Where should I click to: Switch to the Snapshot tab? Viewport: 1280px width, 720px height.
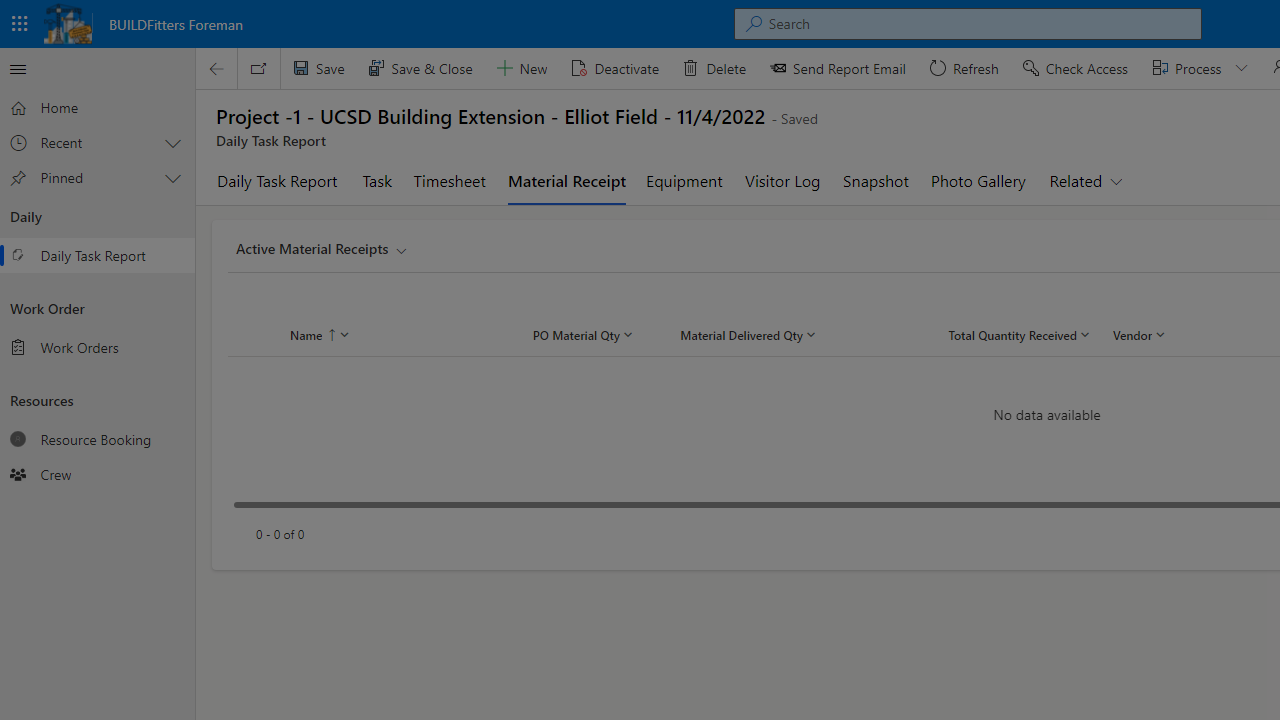(876, 181)
